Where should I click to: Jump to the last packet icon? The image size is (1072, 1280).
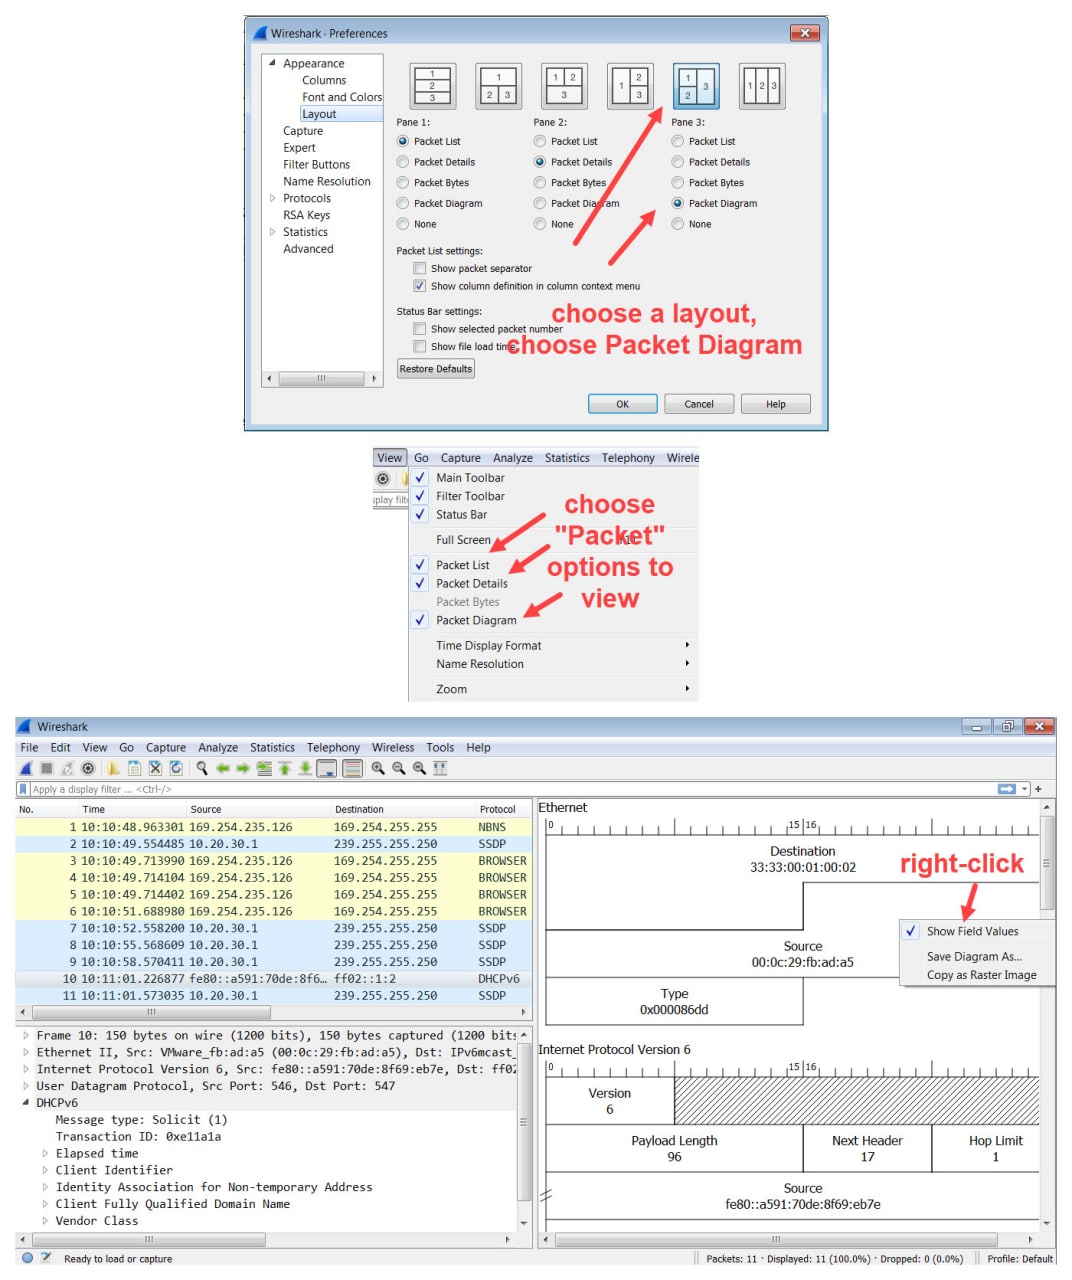coord(305,768)
